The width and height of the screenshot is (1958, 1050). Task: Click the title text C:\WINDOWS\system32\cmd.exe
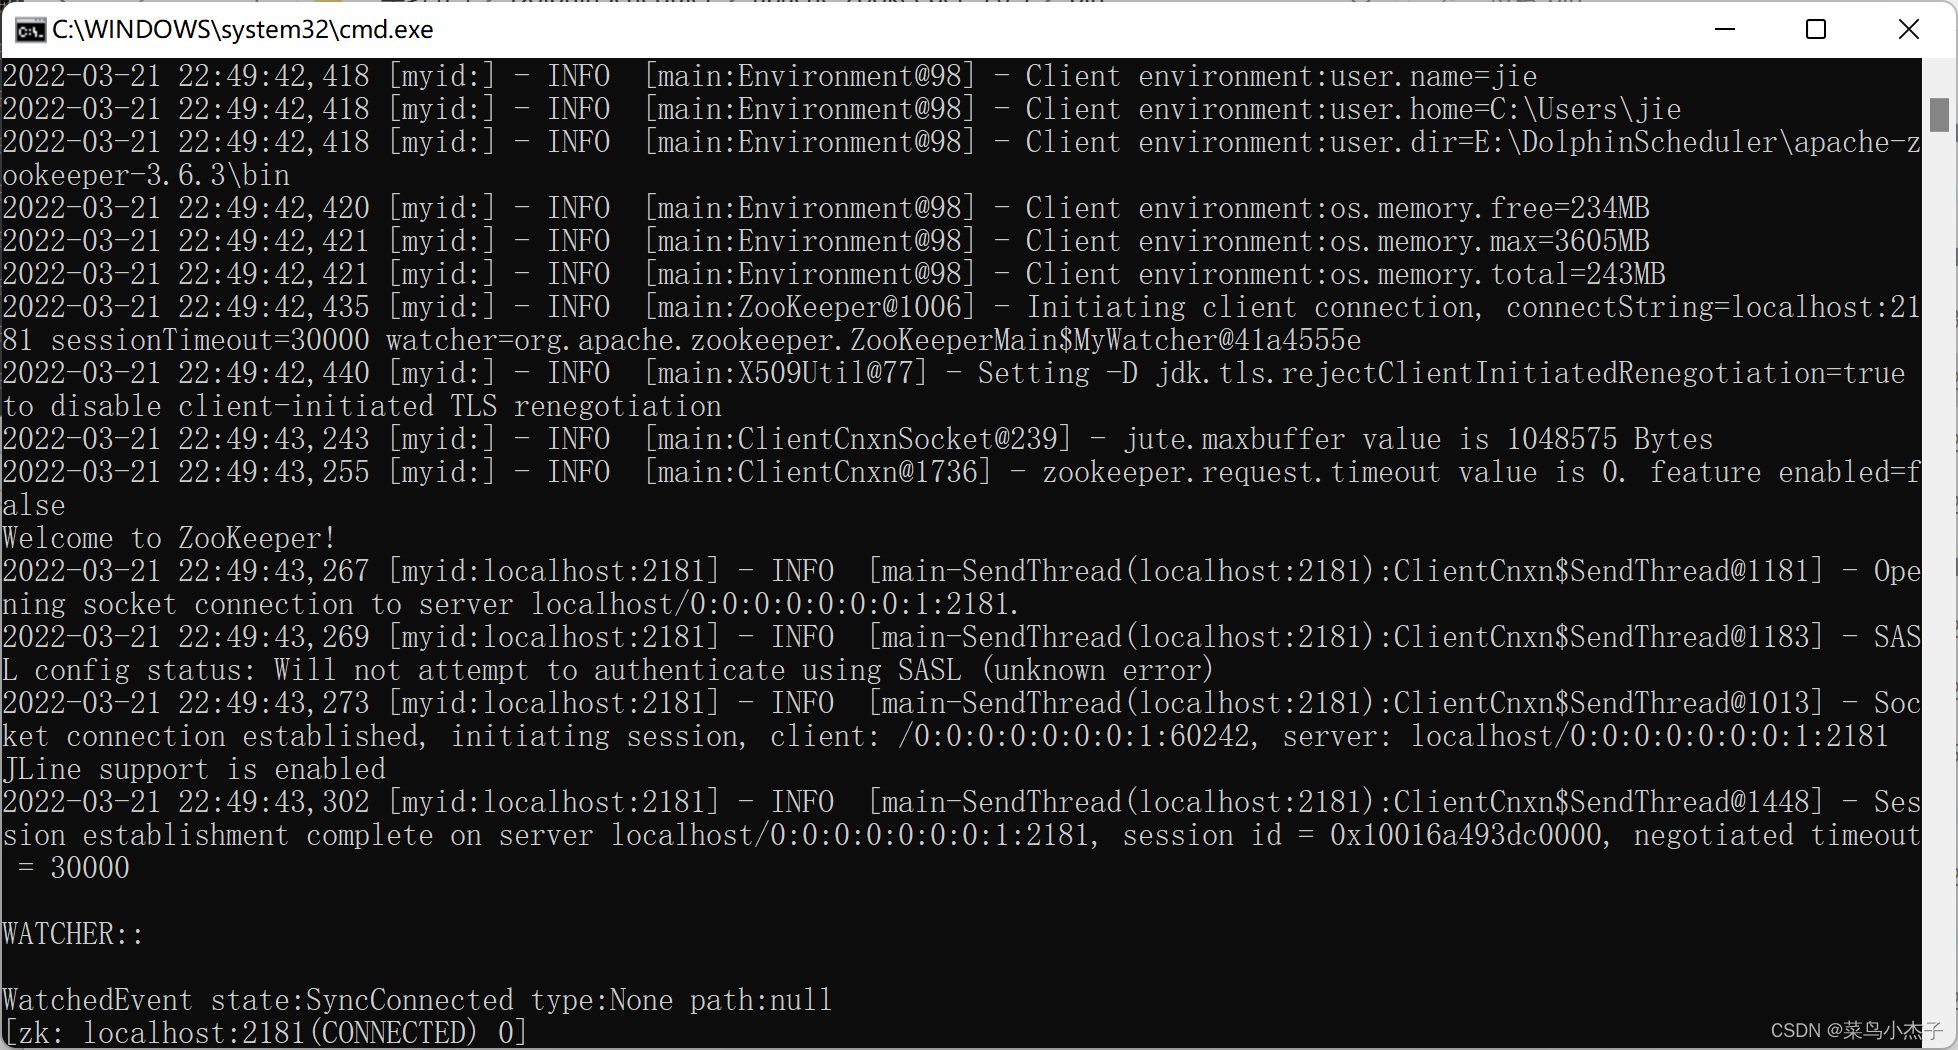point(243,30)
